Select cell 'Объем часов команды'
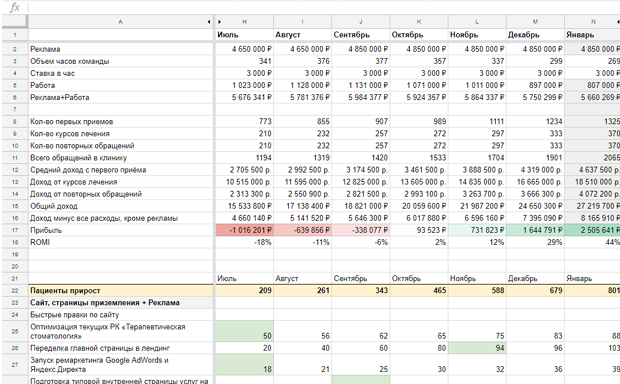The width and height of the screenshot is (620, 384). click(x=121, y=61)
